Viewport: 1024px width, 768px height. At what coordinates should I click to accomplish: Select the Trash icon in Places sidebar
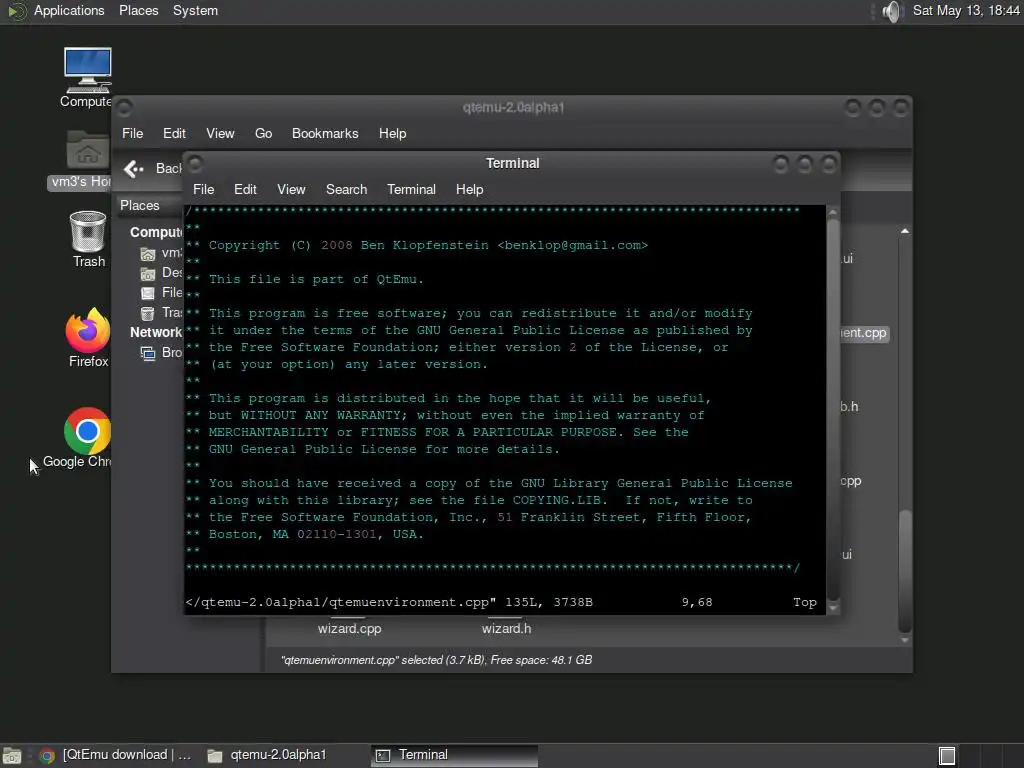[x=148, y=313]
